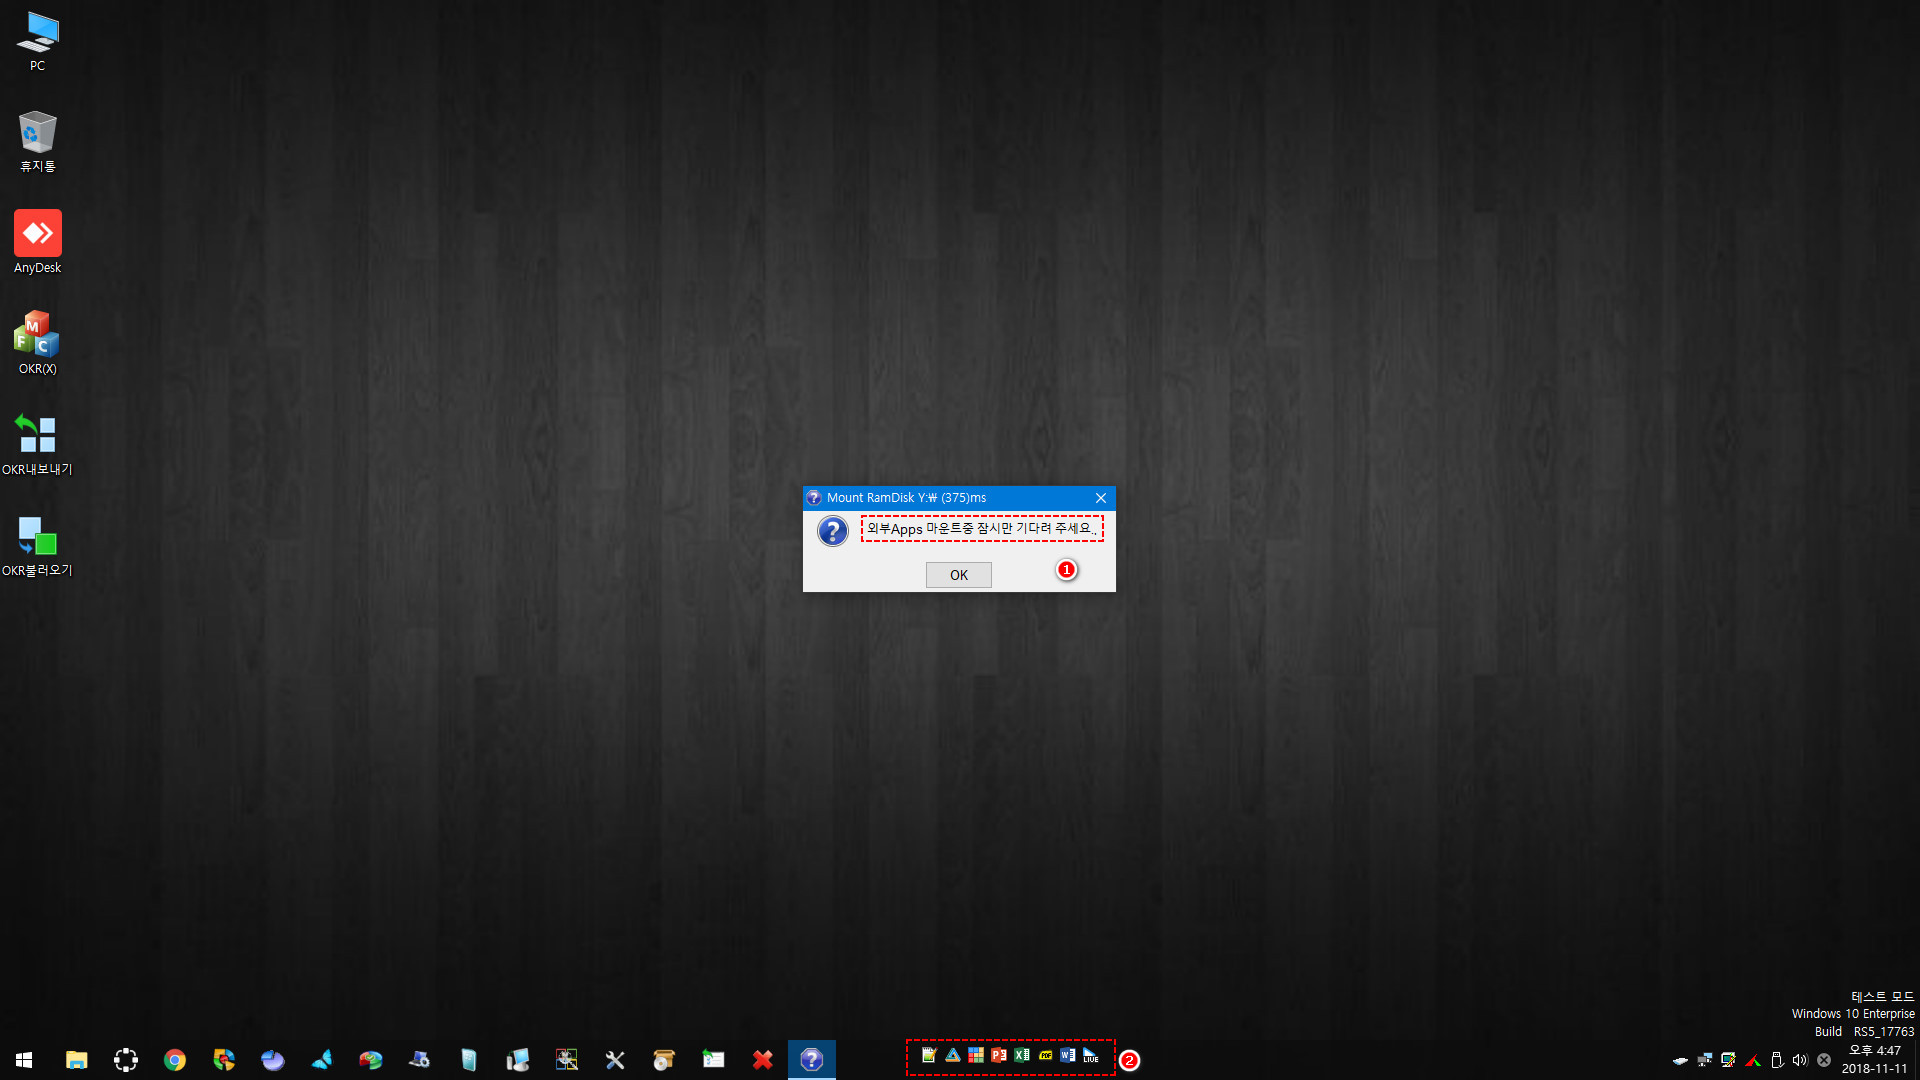Open the colored-tiles quick-launch icon
Screen dimensions: 1920x1080
[976, 1055]
